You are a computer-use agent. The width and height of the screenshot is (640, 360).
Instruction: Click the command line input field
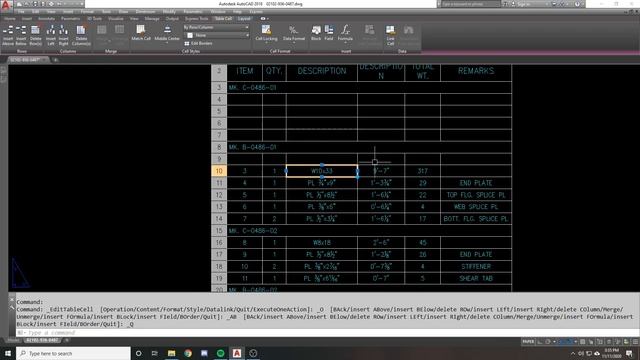(x=327, y=333)
